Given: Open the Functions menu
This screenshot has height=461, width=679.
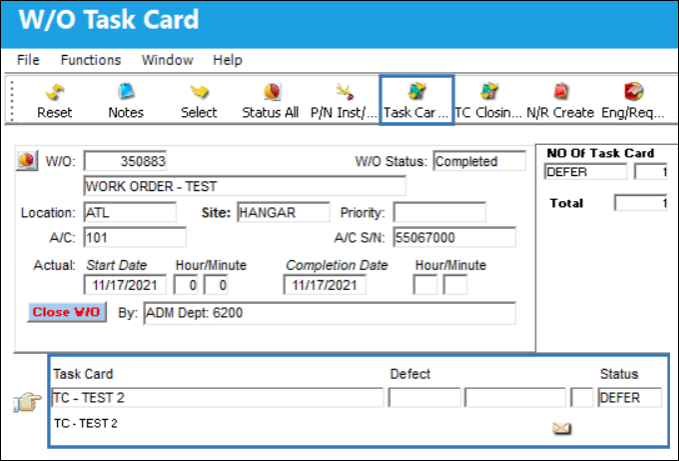Looking at the screenshot, I should pyautogui.click(x=91, y=60).
